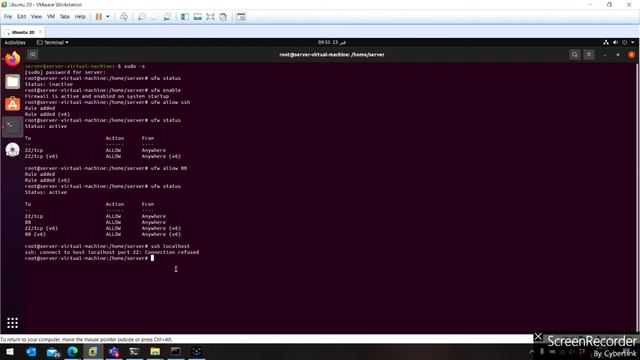Open the VMware Tabs menu
This screenshot has width=640, height=360.
64,17
